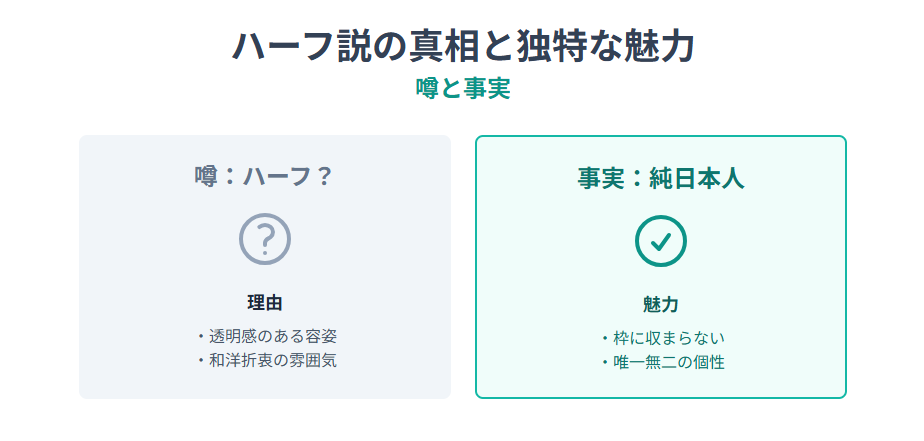Click the gray rumor card background
Viewport: 924px width, 441px height.
pos(265,266)
